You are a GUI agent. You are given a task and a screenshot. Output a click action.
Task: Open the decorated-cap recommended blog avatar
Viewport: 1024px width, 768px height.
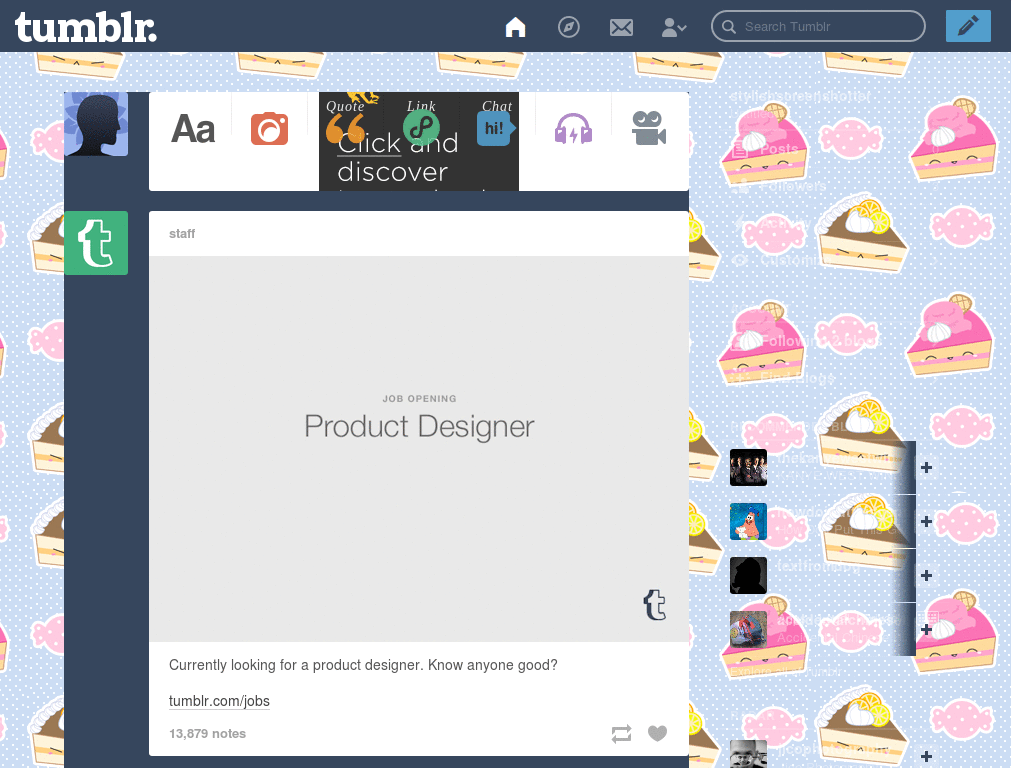pyautogui.click(x=748, y=629)
